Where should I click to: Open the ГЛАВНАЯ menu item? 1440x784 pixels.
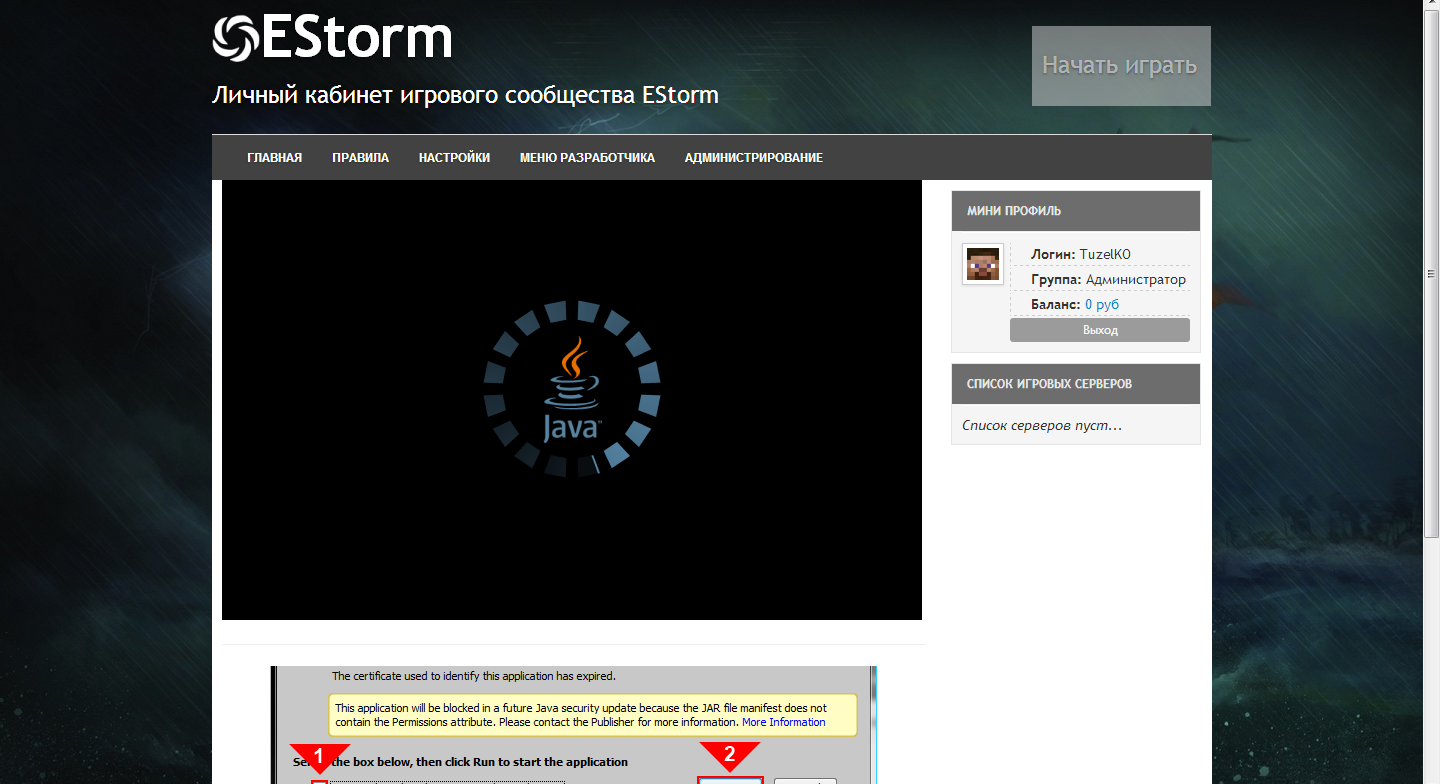274,158
